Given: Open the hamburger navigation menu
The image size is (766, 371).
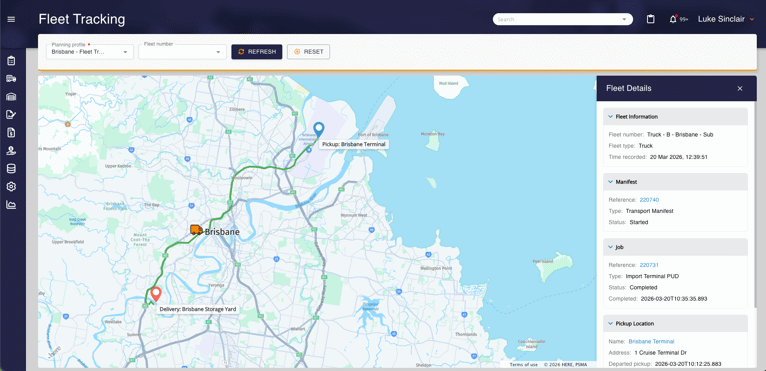Looking at the screenshot, I should pos(11,20).
